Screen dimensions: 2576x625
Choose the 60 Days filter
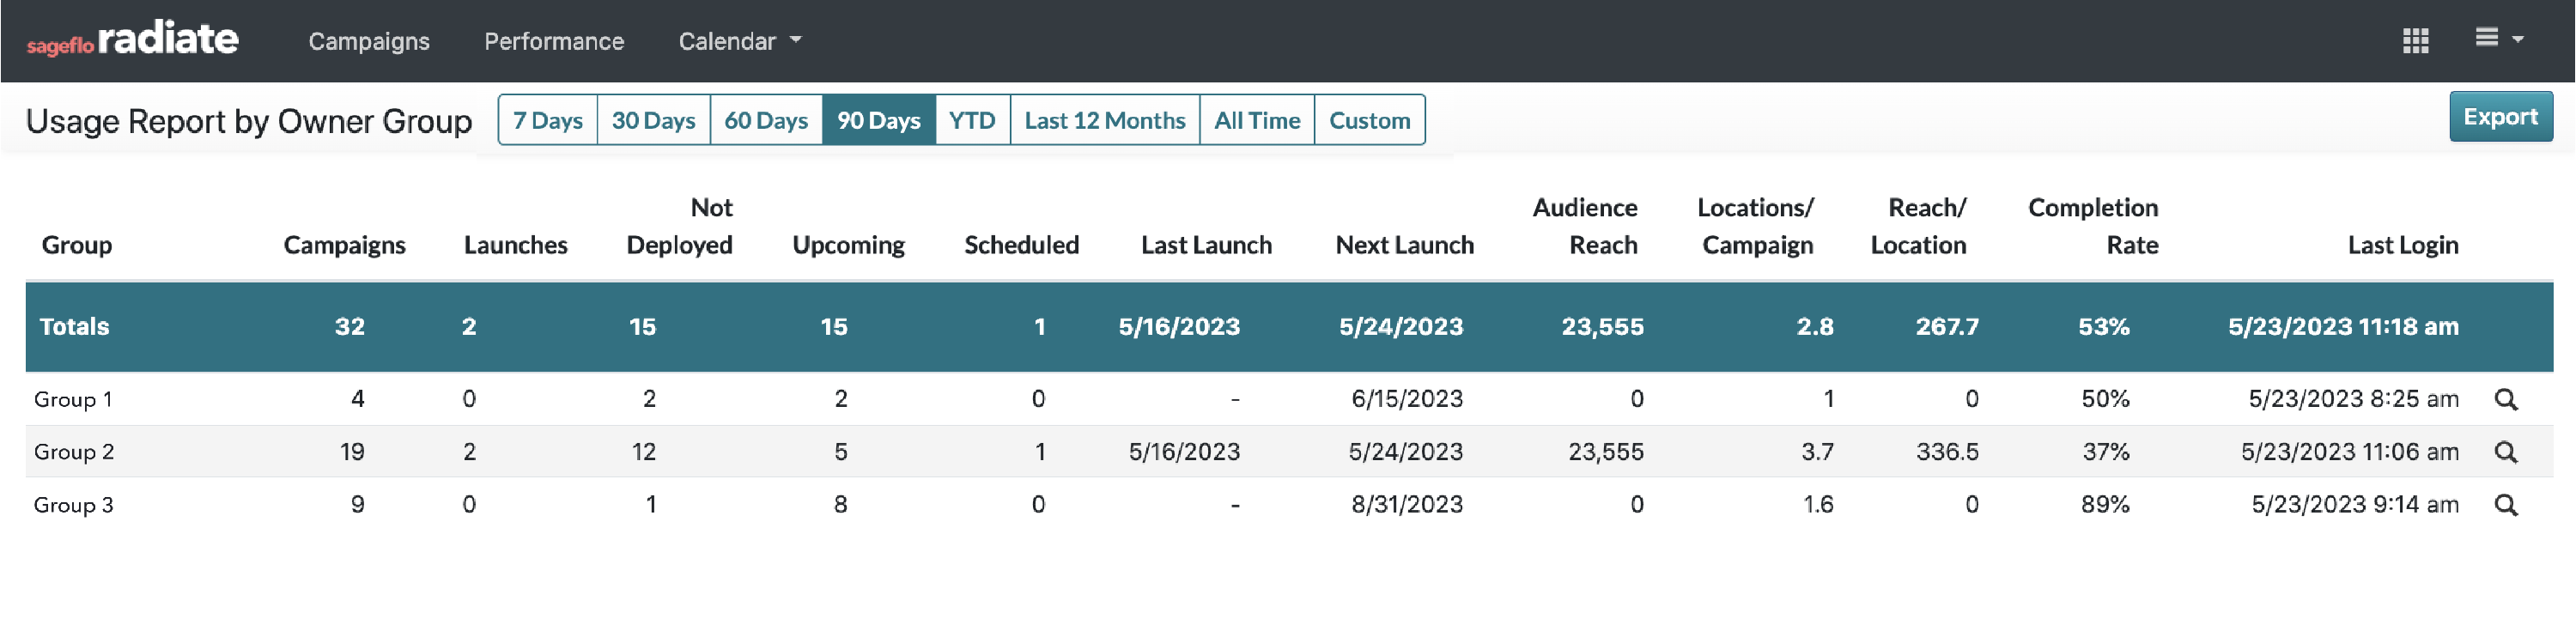tap(766, 120)
